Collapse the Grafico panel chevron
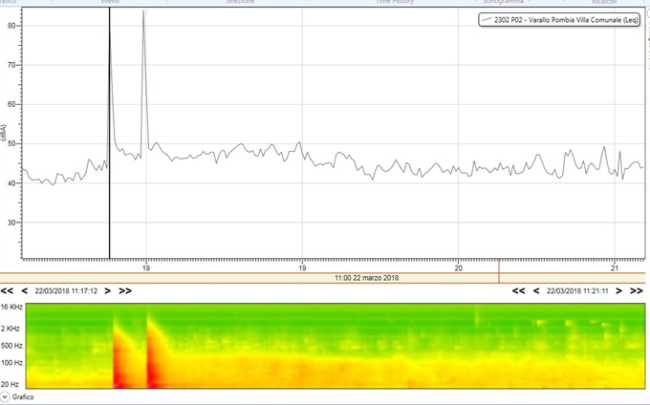650x405 pixels. click(5, 398)
